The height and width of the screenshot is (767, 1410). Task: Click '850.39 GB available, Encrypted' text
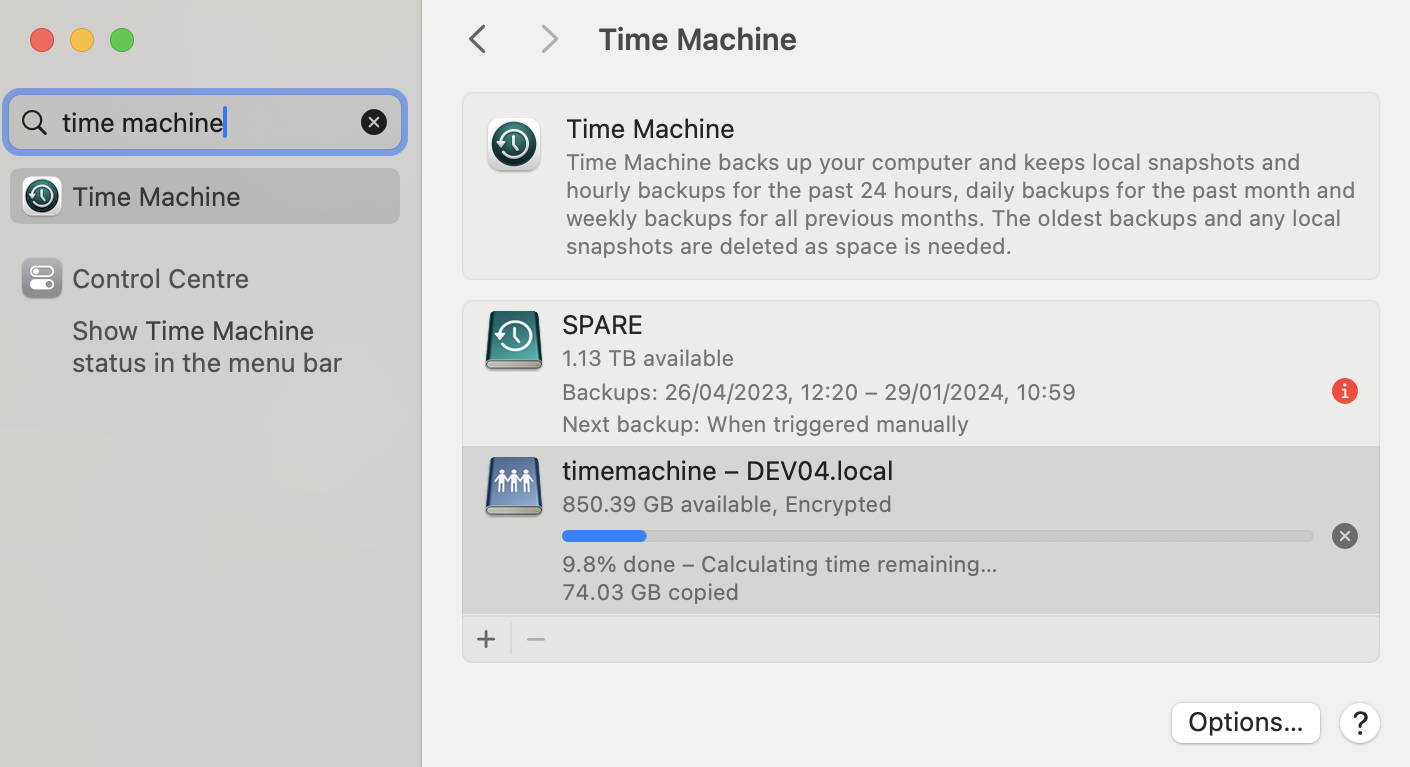pyautogui.click(x=727, y=504)
